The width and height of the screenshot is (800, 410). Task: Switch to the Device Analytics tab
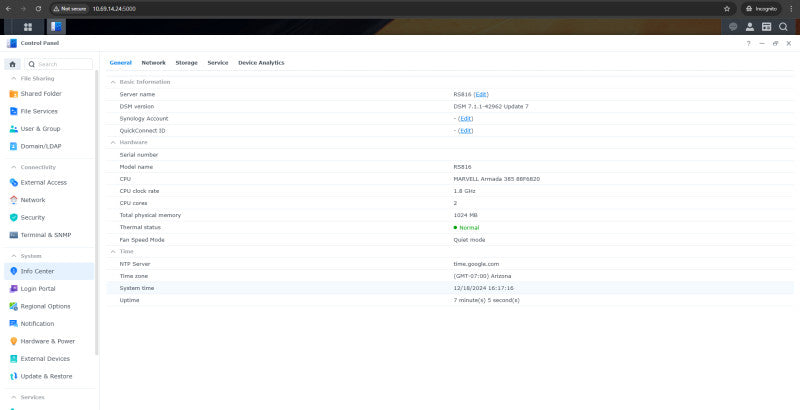pyautogui.click(x=261, y=63)
